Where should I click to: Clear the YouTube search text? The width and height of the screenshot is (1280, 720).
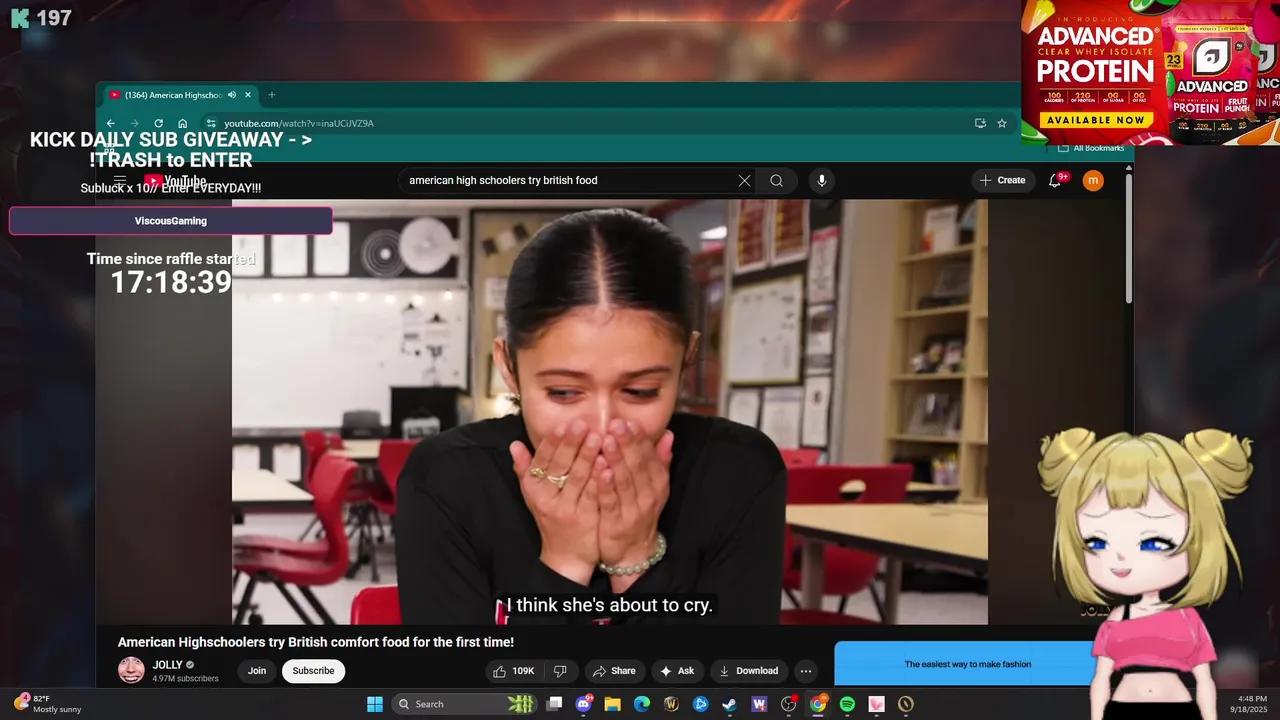tap(744, 181)
